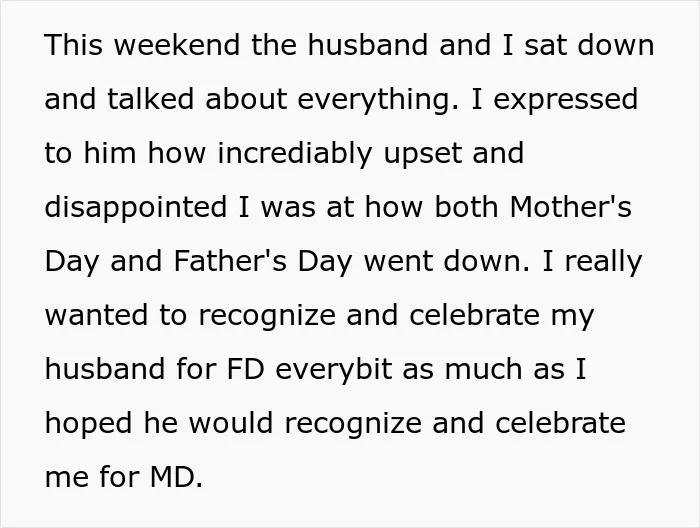Click the misspelled word "incrediably"

[295, 154]
